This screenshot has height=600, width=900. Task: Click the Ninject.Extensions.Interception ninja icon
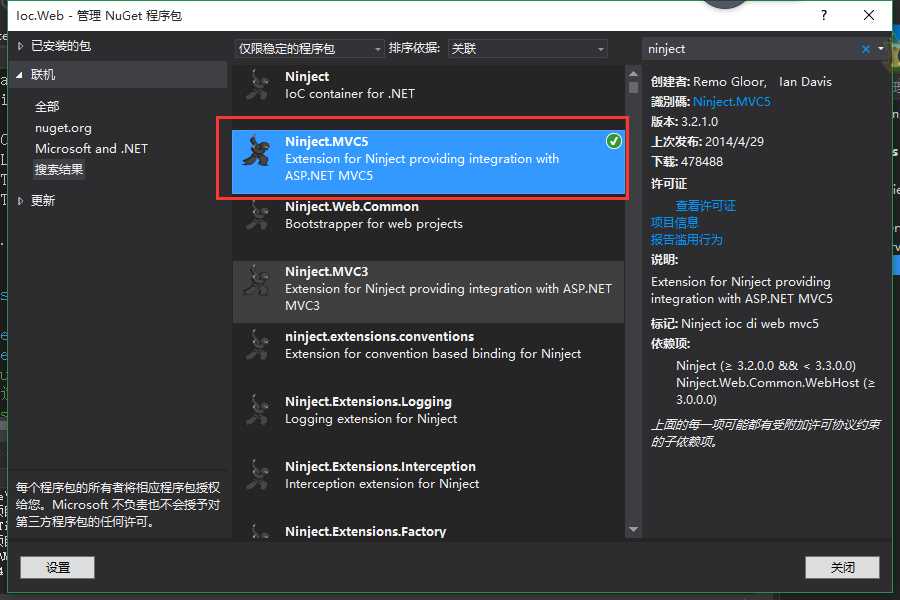(x=258, y=475)
